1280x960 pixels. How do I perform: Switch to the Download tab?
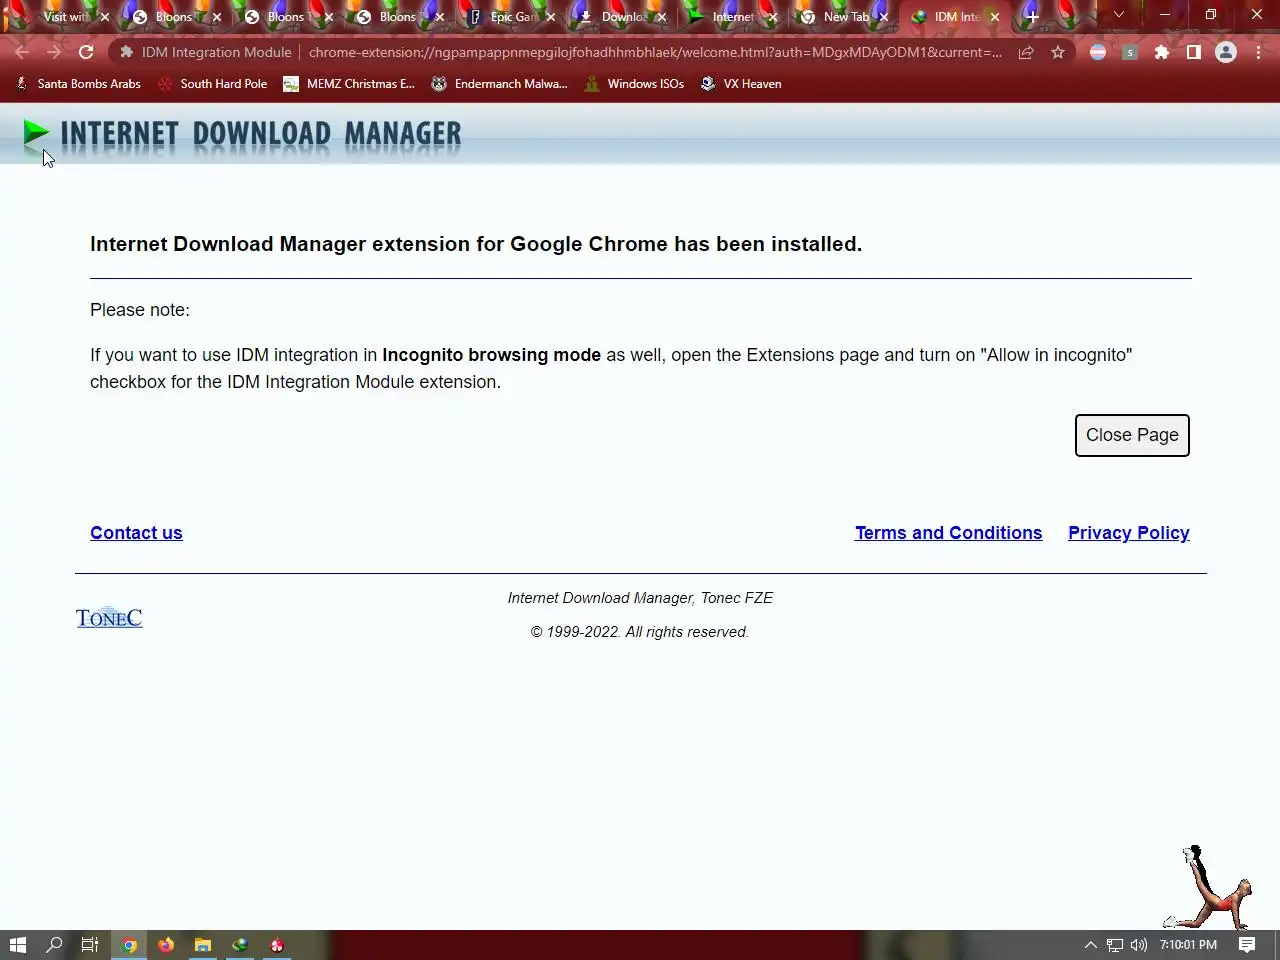point(622,17)
